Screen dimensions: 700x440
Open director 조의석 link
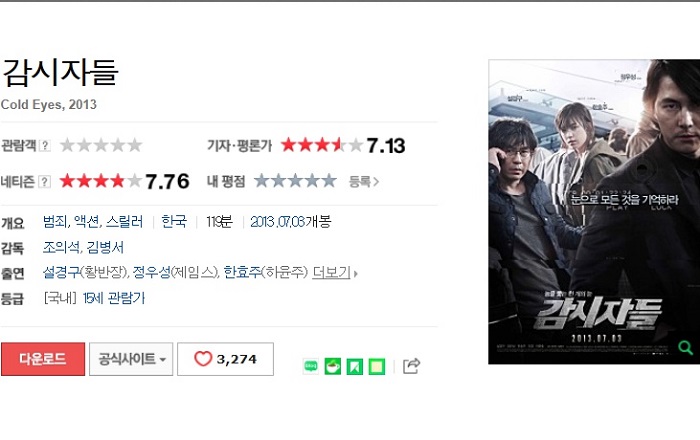coord(61,247)
